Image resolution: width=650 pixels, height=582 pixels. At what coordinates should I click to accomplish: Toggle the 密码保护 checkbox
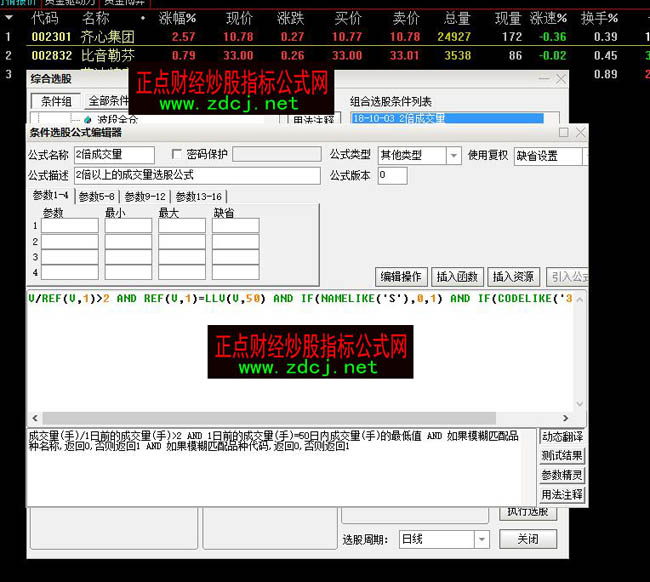tap(178, 155)
